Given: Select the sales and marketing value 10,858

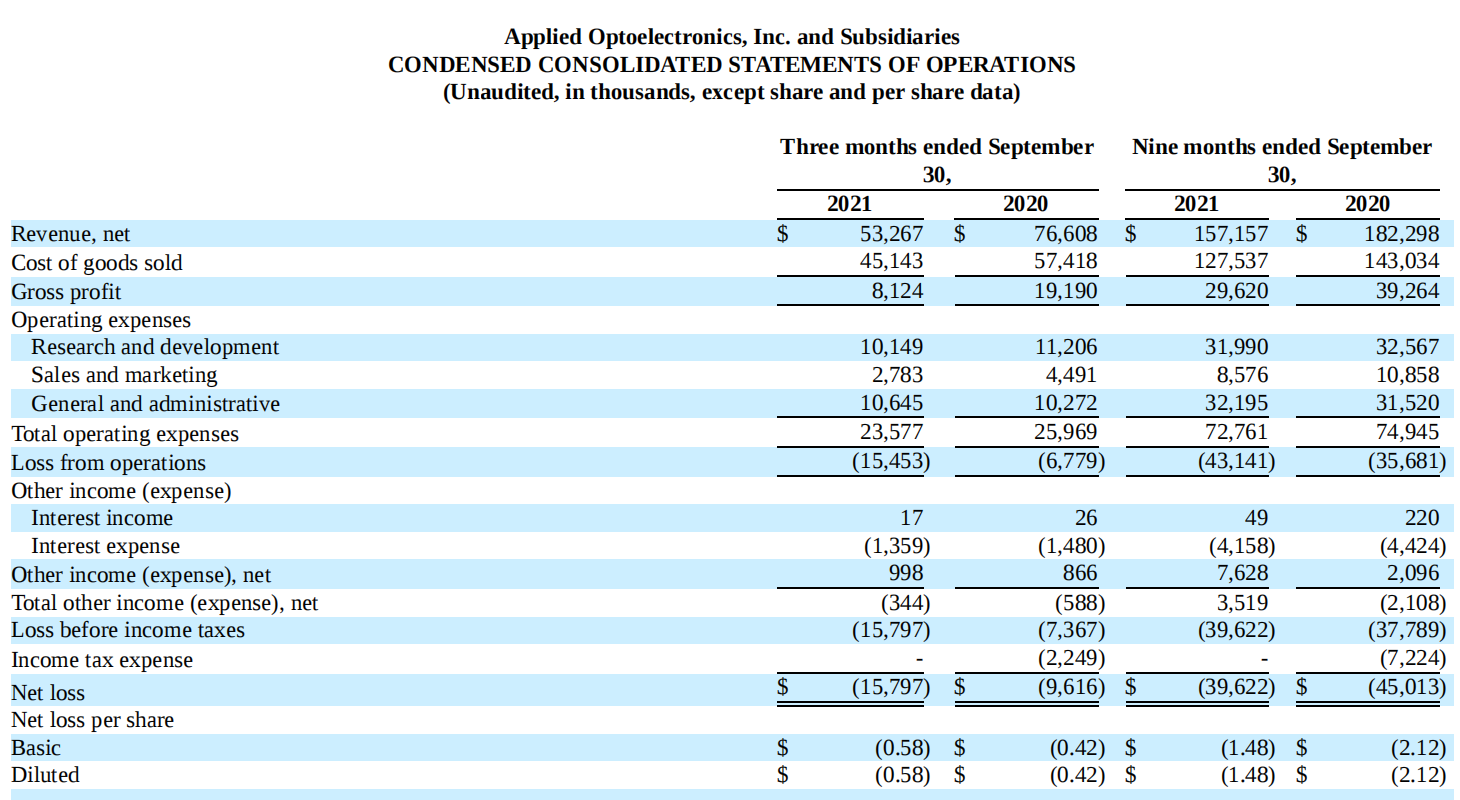Looking at the screenshot, I should pyautogui.click(x=1408, y=375).
